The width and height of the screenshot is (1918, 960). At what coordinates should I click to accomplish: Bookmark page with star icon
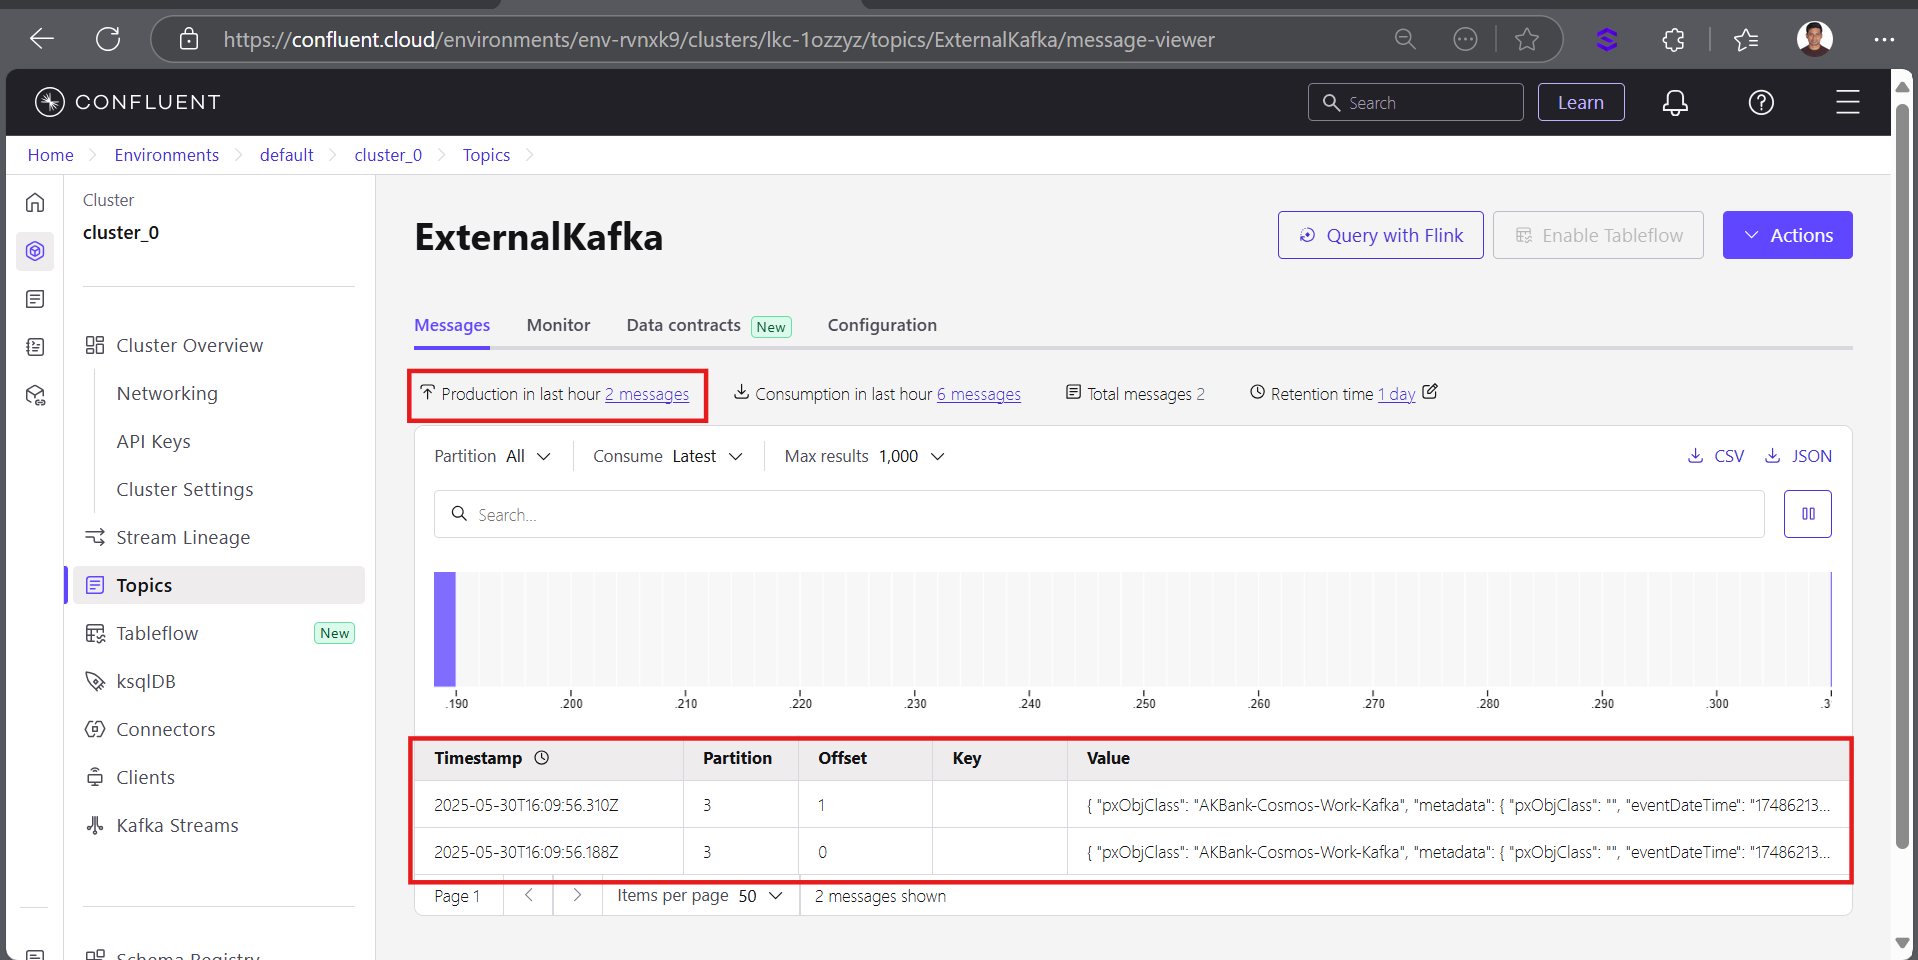tap(1526, 39)
